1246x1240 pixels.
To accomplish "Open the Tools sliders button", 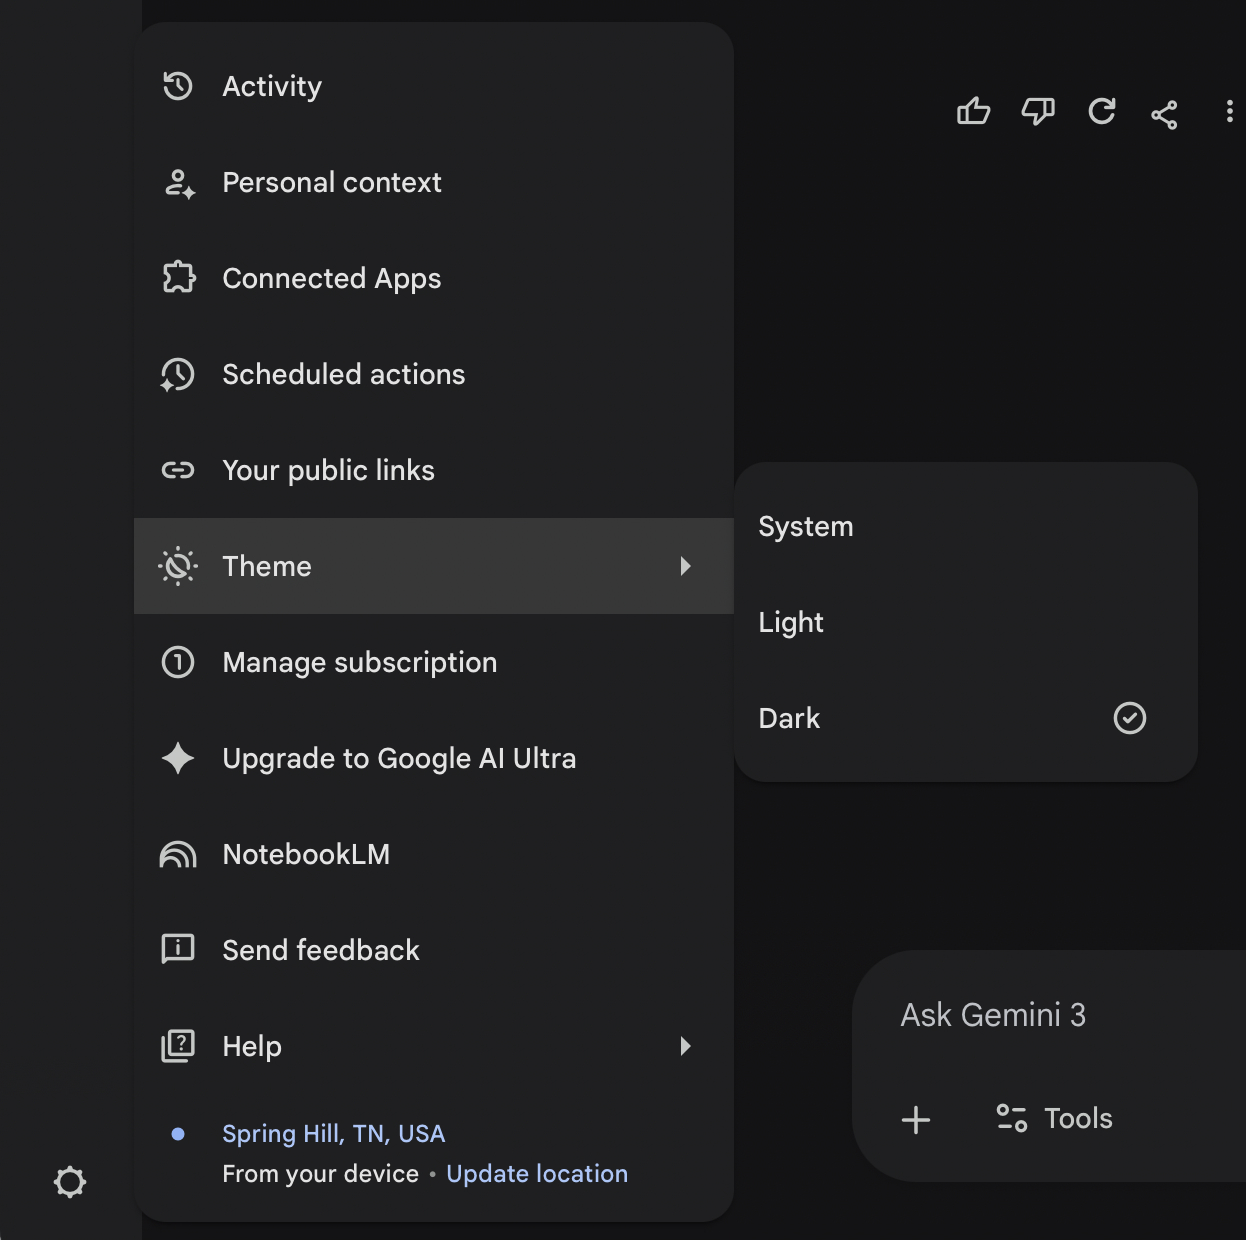I will click(1054, 1118).
